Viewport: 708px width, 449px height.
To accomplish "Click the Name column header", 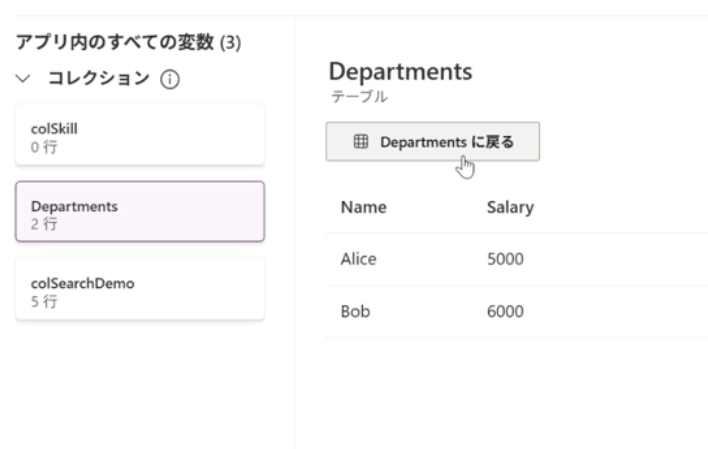I will [363, 208].
